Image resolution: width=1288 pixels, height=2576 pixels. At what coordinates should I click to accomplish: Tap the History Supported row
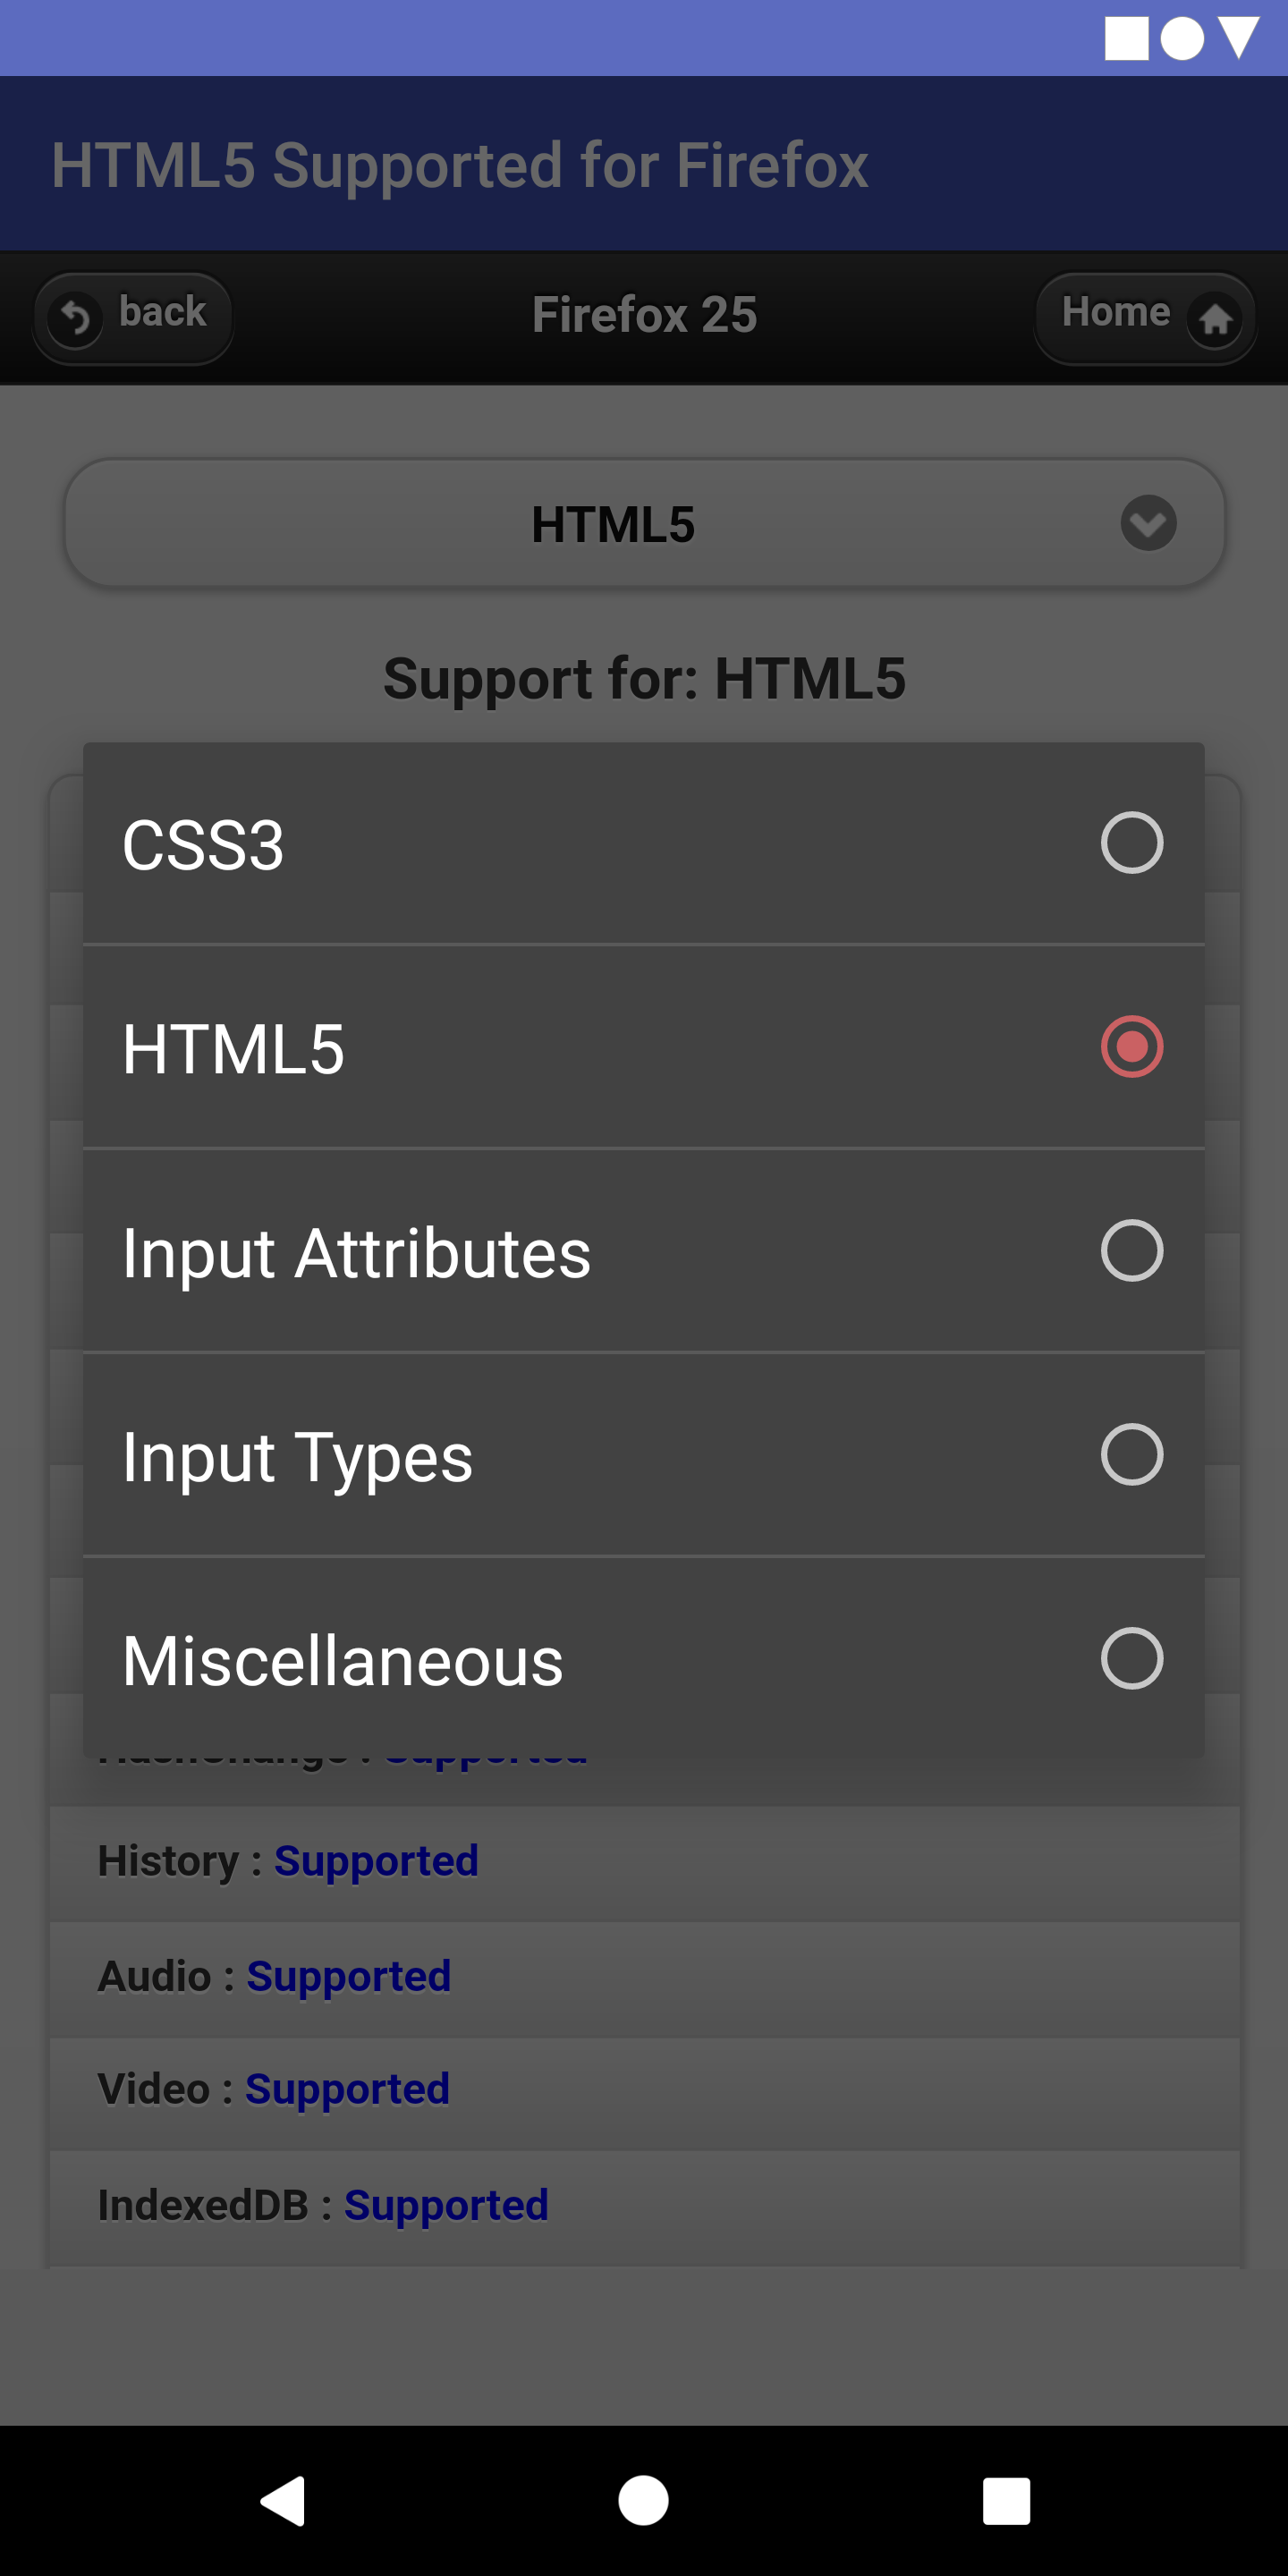coord(644,1862)
